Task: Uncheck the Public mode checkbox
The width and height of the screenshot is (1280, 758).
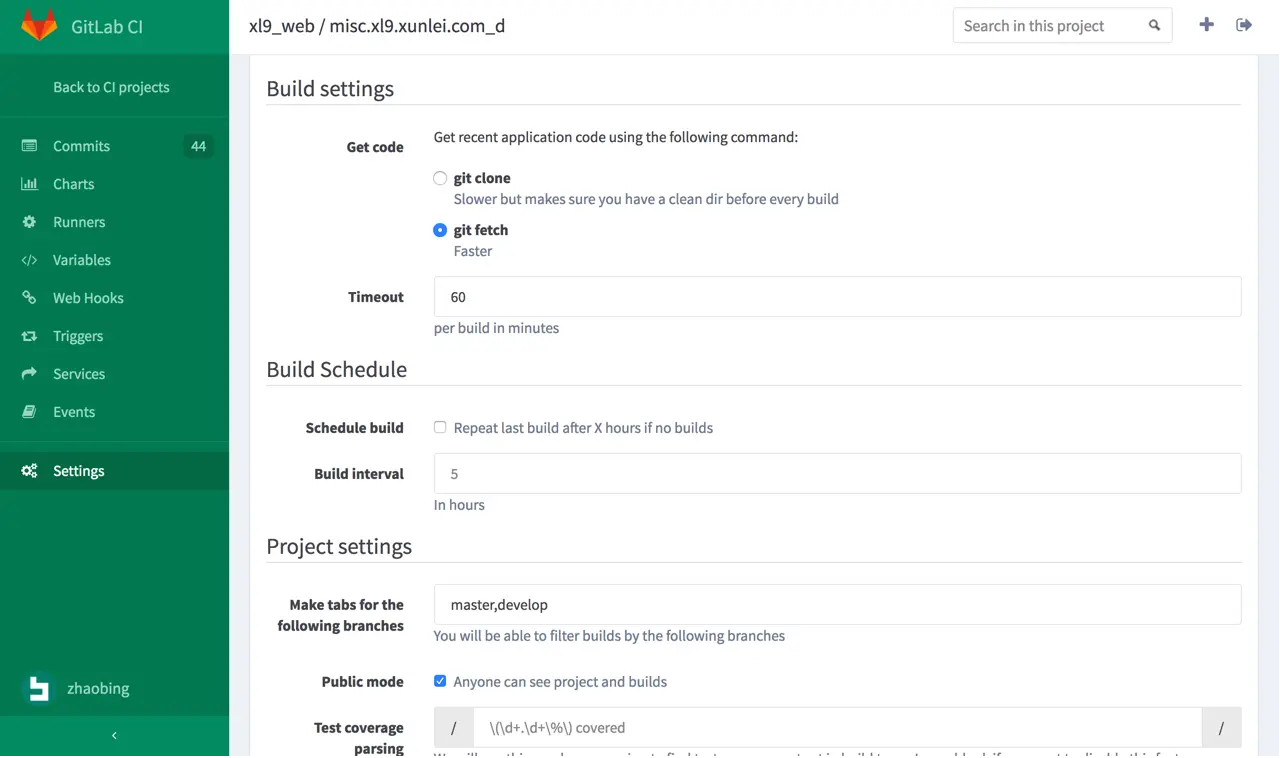Action: [x=440, y=682]
